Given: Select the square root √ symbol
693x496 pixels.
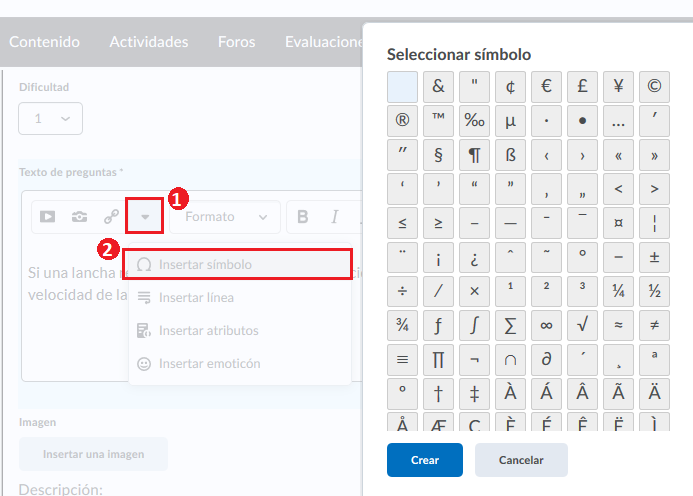Looking at the screenshot, I should coord(582,324).
